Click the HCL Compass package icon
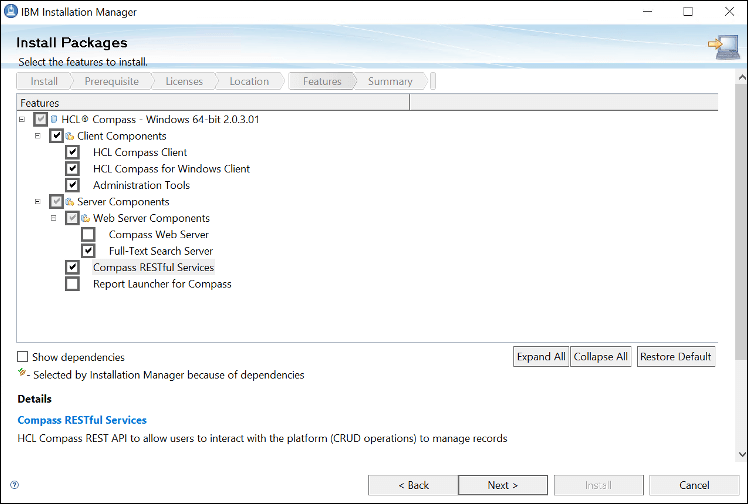 [x=54, y=119]
